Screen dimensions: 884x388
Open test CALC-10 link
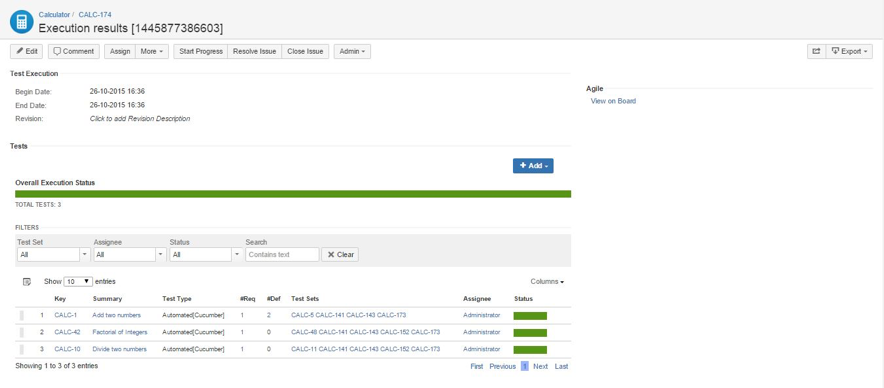coord(67,349)
